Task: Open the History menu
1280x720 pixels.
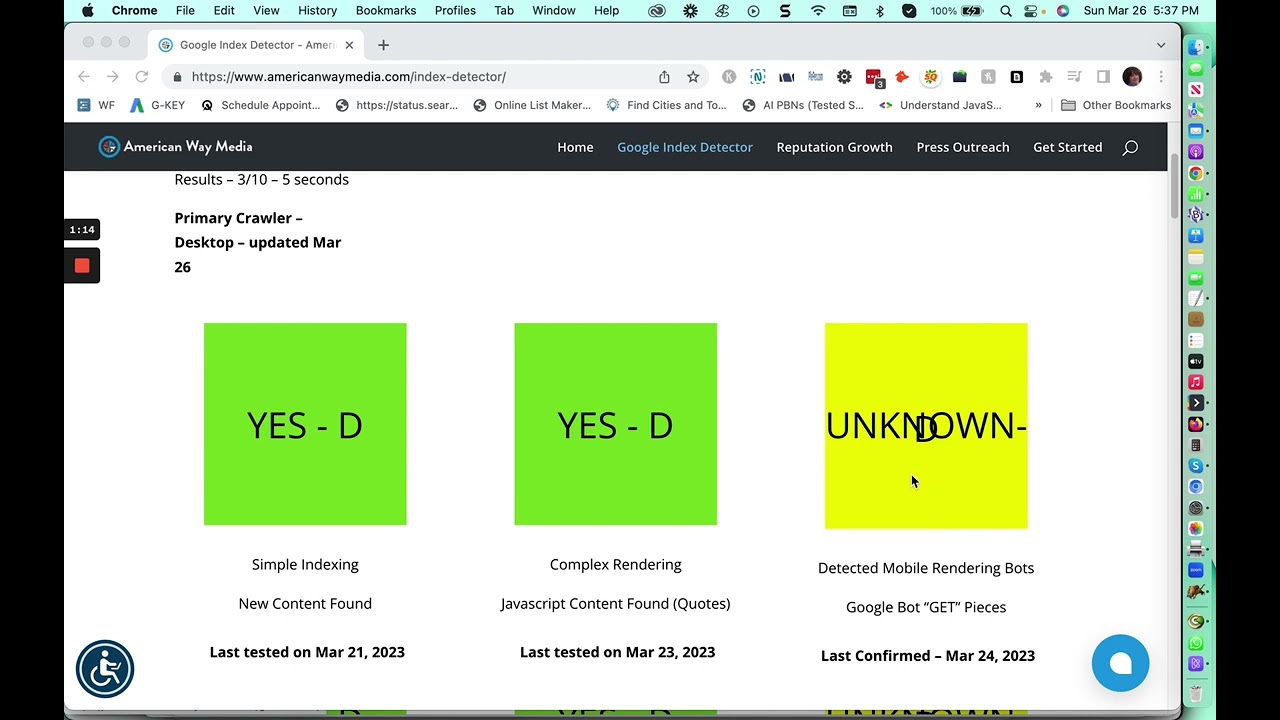Action: coord(317,11)
